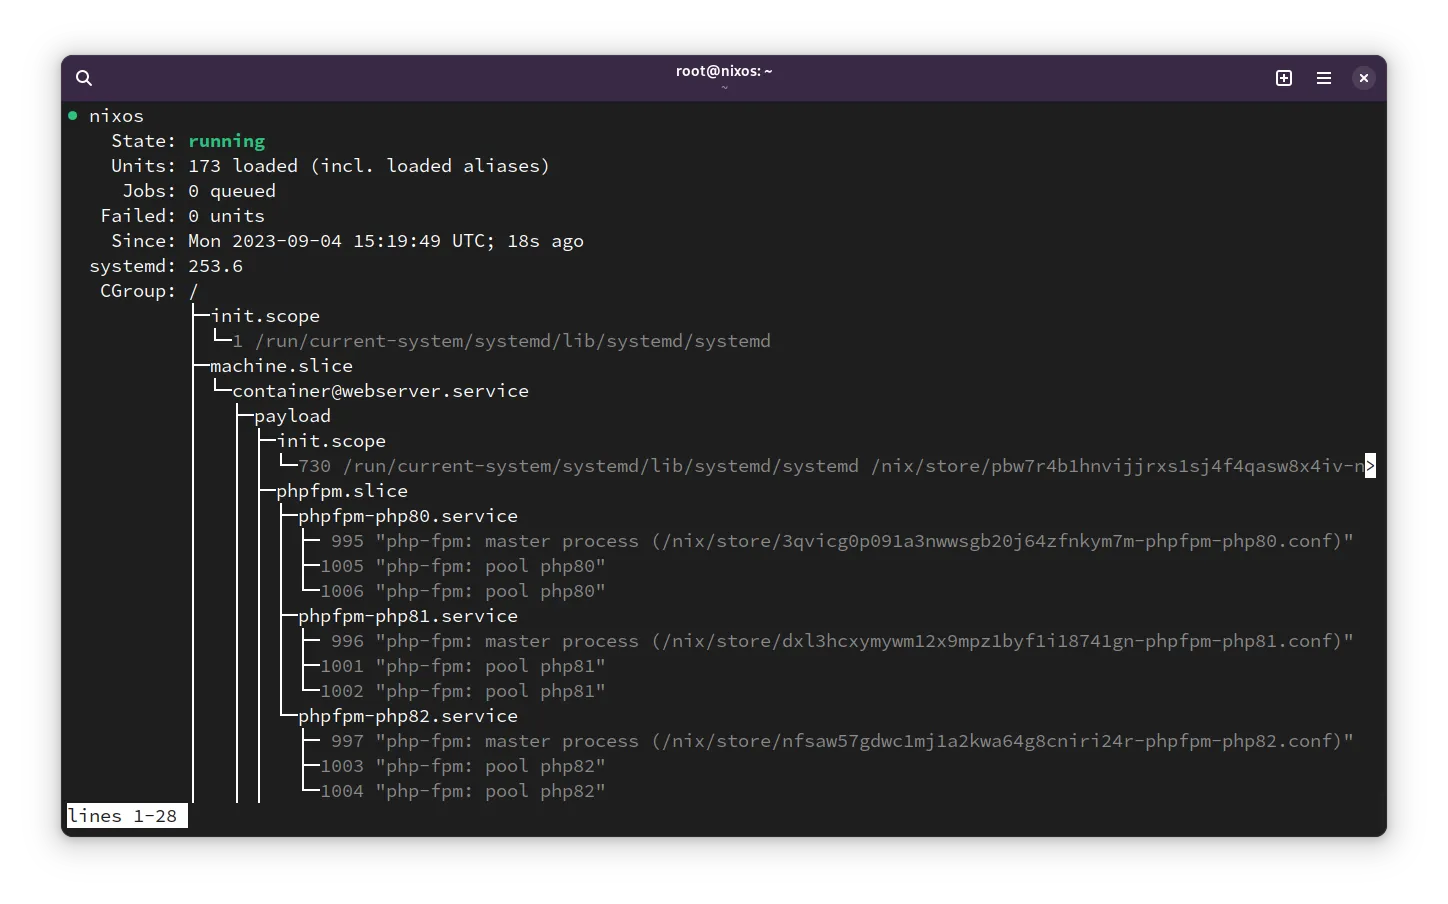This screenshot has width=1448, height=904.
Task: Click init.scope under payload
Action: click(332, 440)
